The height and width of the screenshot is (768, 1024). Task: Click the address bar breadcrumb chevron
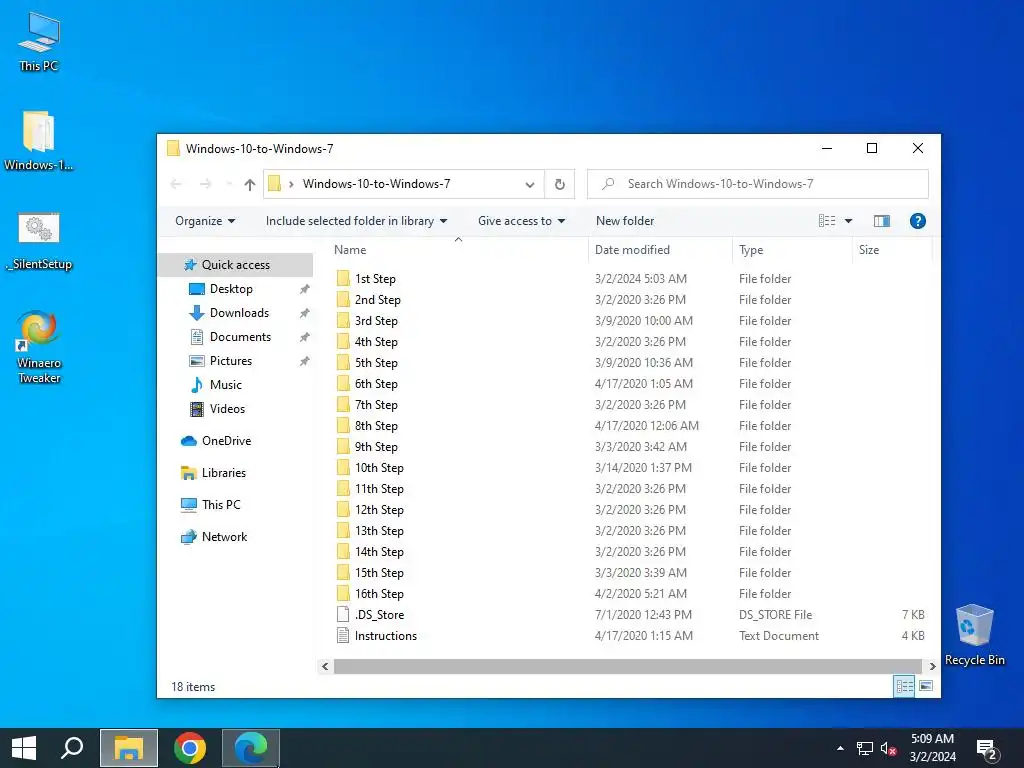point(291,184)
